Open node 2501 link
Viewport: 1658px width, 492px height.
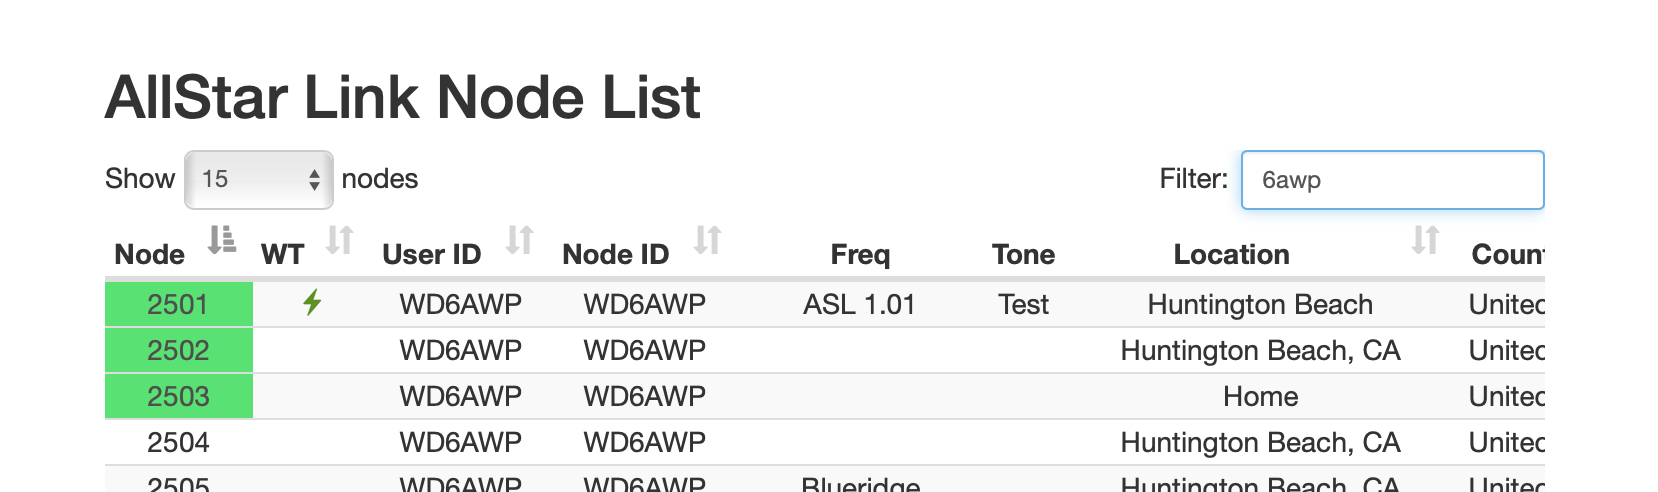tap(178, 304)
